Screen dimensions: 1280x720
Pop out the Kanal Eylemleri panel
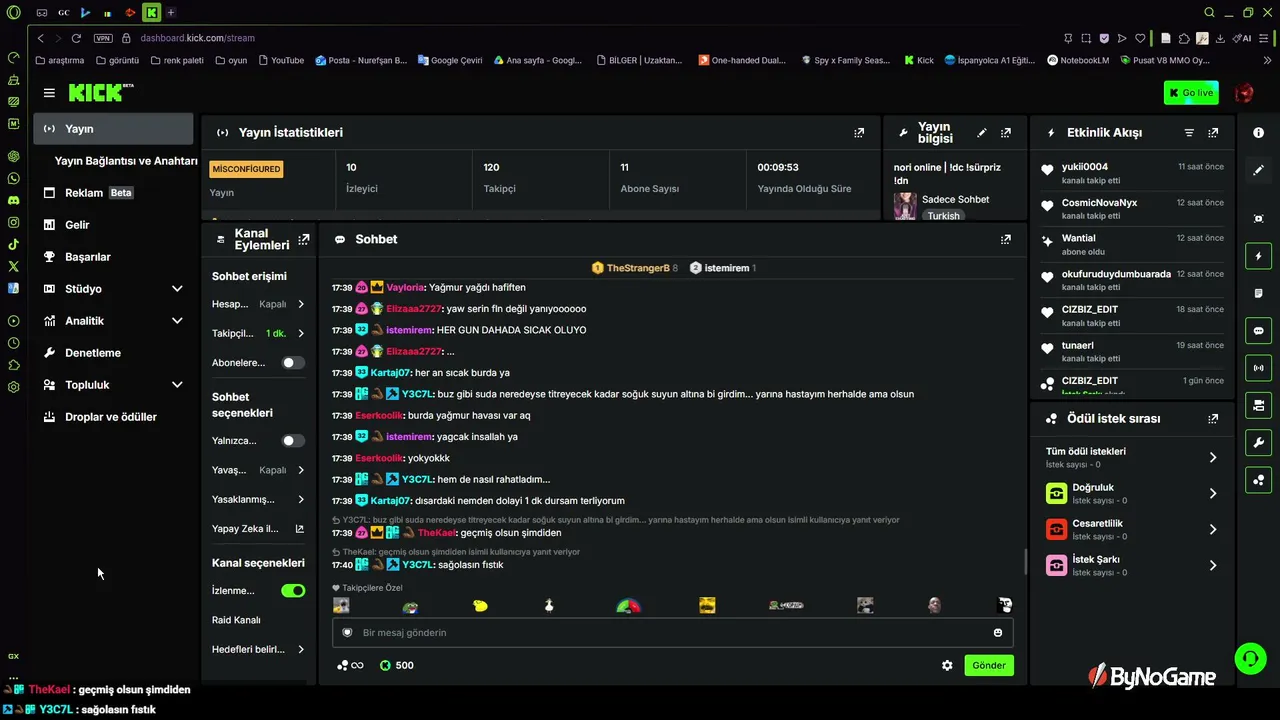(x=304, y=239)
